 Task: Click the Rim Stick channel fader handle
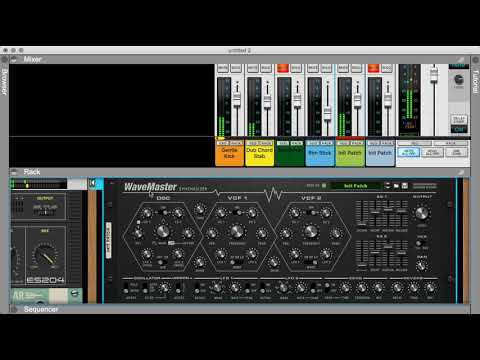coord(327,113)
